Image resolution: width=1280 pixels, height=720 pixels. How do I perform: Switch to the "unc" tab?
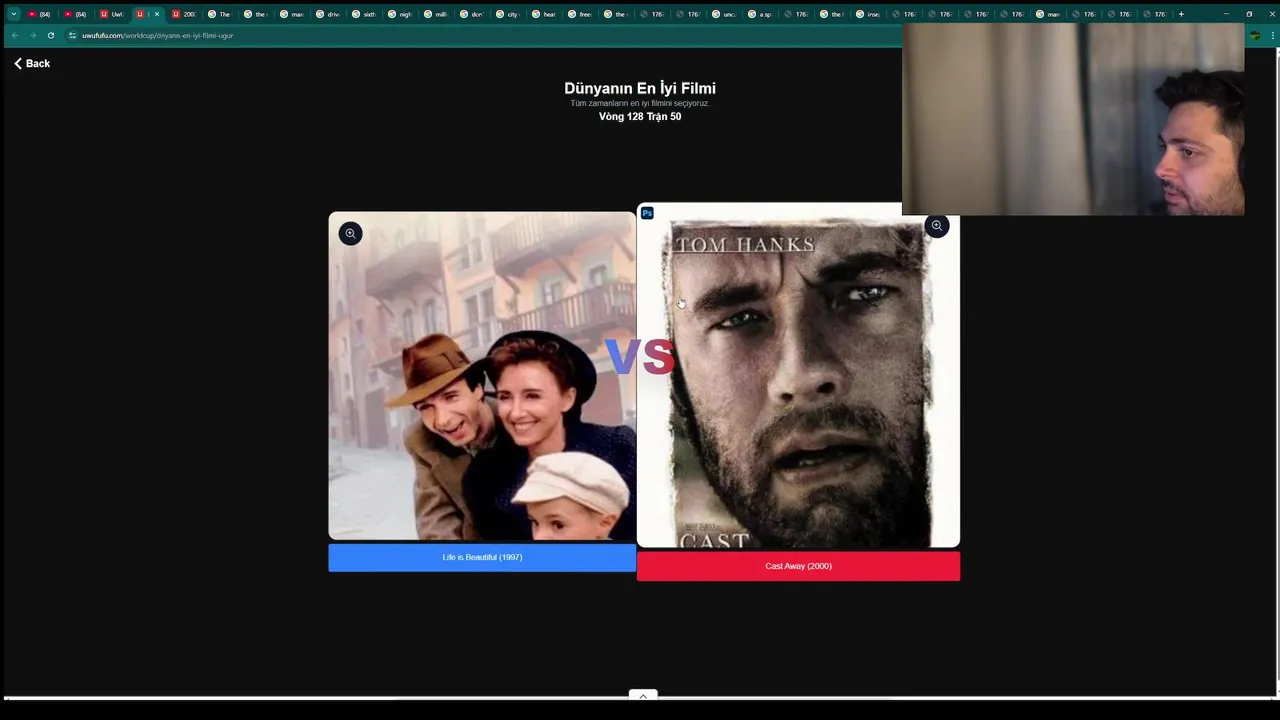point(724,14)
